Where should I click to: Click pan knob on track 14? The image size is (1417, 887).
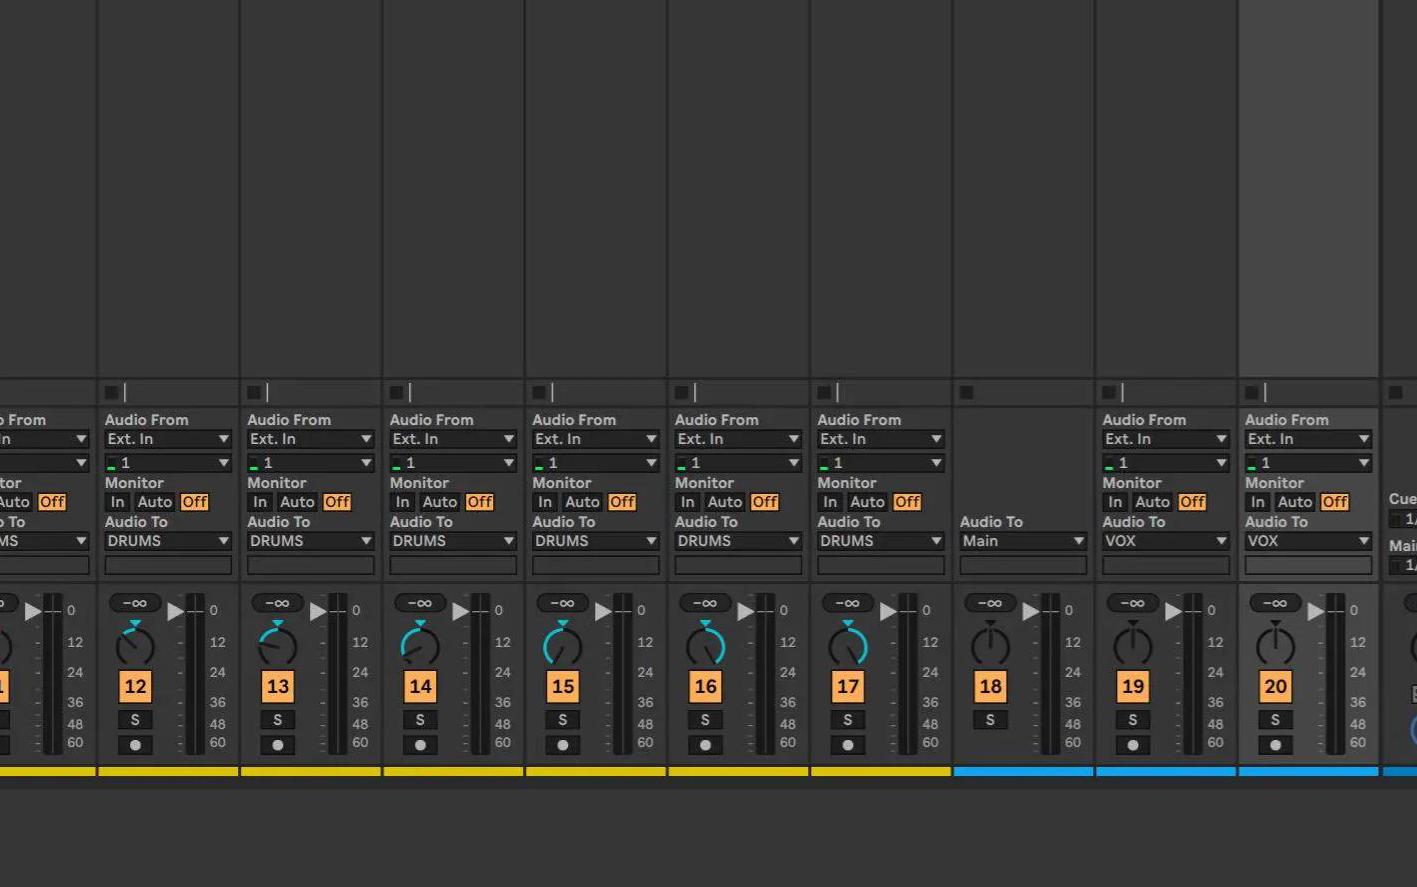[420, 645]
